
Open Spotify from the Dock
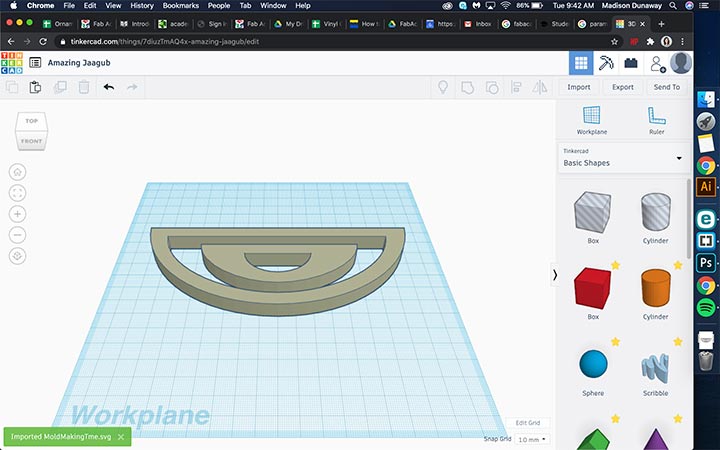pyautogui.click(x=706, y=307)
